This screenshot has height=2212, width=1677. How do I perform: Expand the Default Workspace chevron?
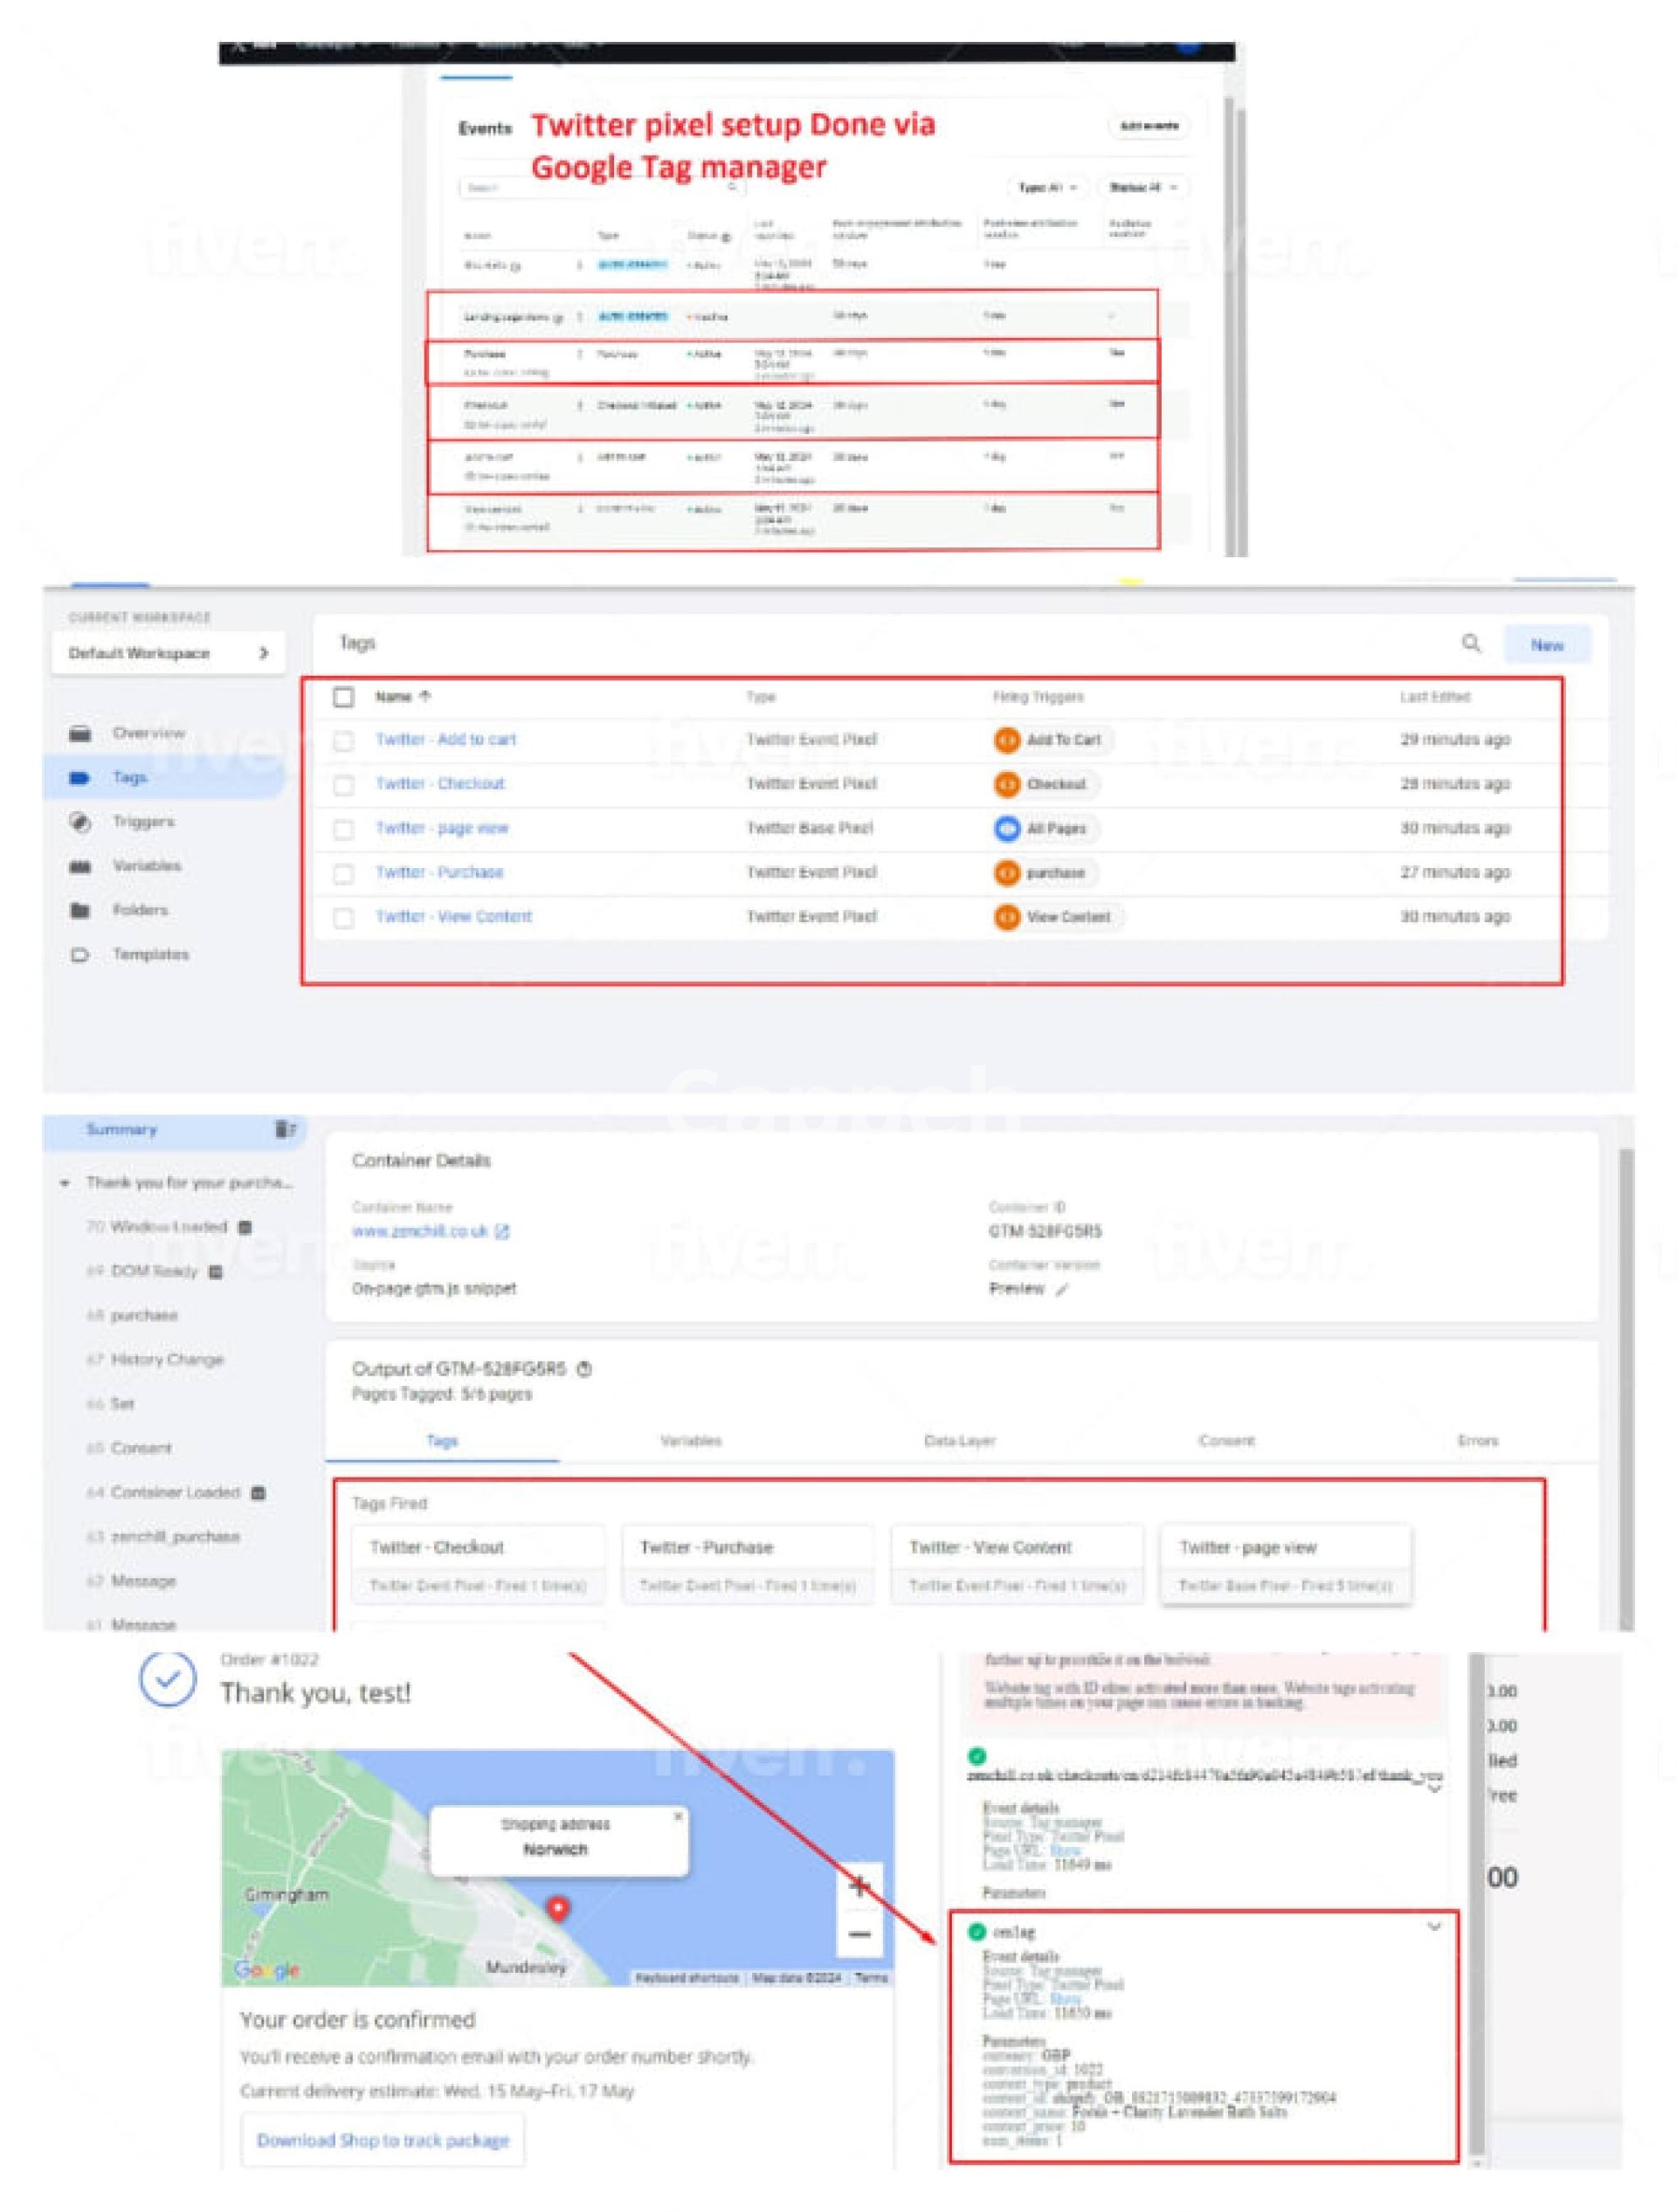tap(263, 653)
